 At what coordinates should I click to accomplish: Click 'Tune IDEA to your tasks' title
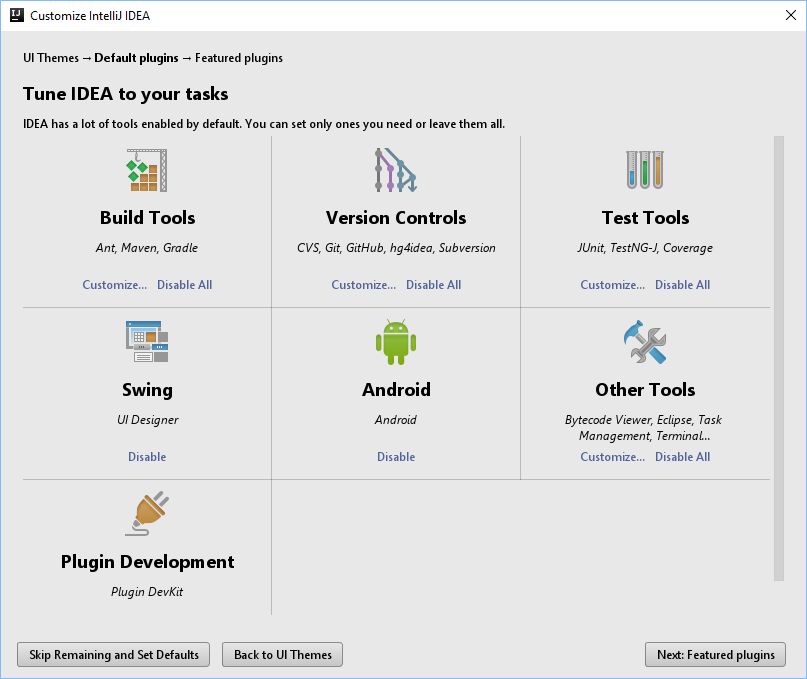click(x=126, y=94)
